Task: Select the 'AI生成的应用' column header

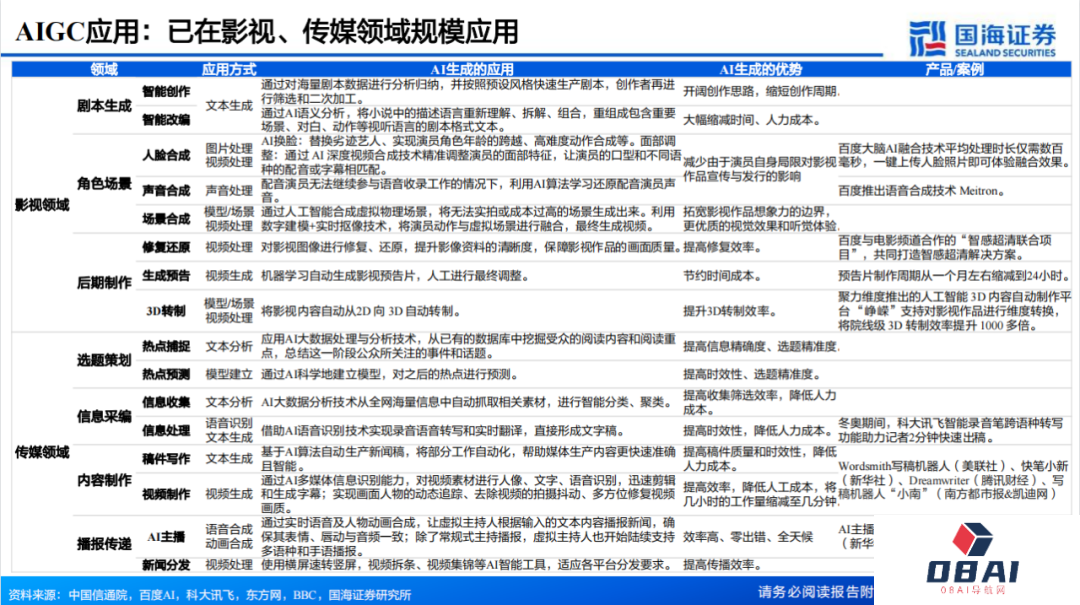Action: coord(473,70)
